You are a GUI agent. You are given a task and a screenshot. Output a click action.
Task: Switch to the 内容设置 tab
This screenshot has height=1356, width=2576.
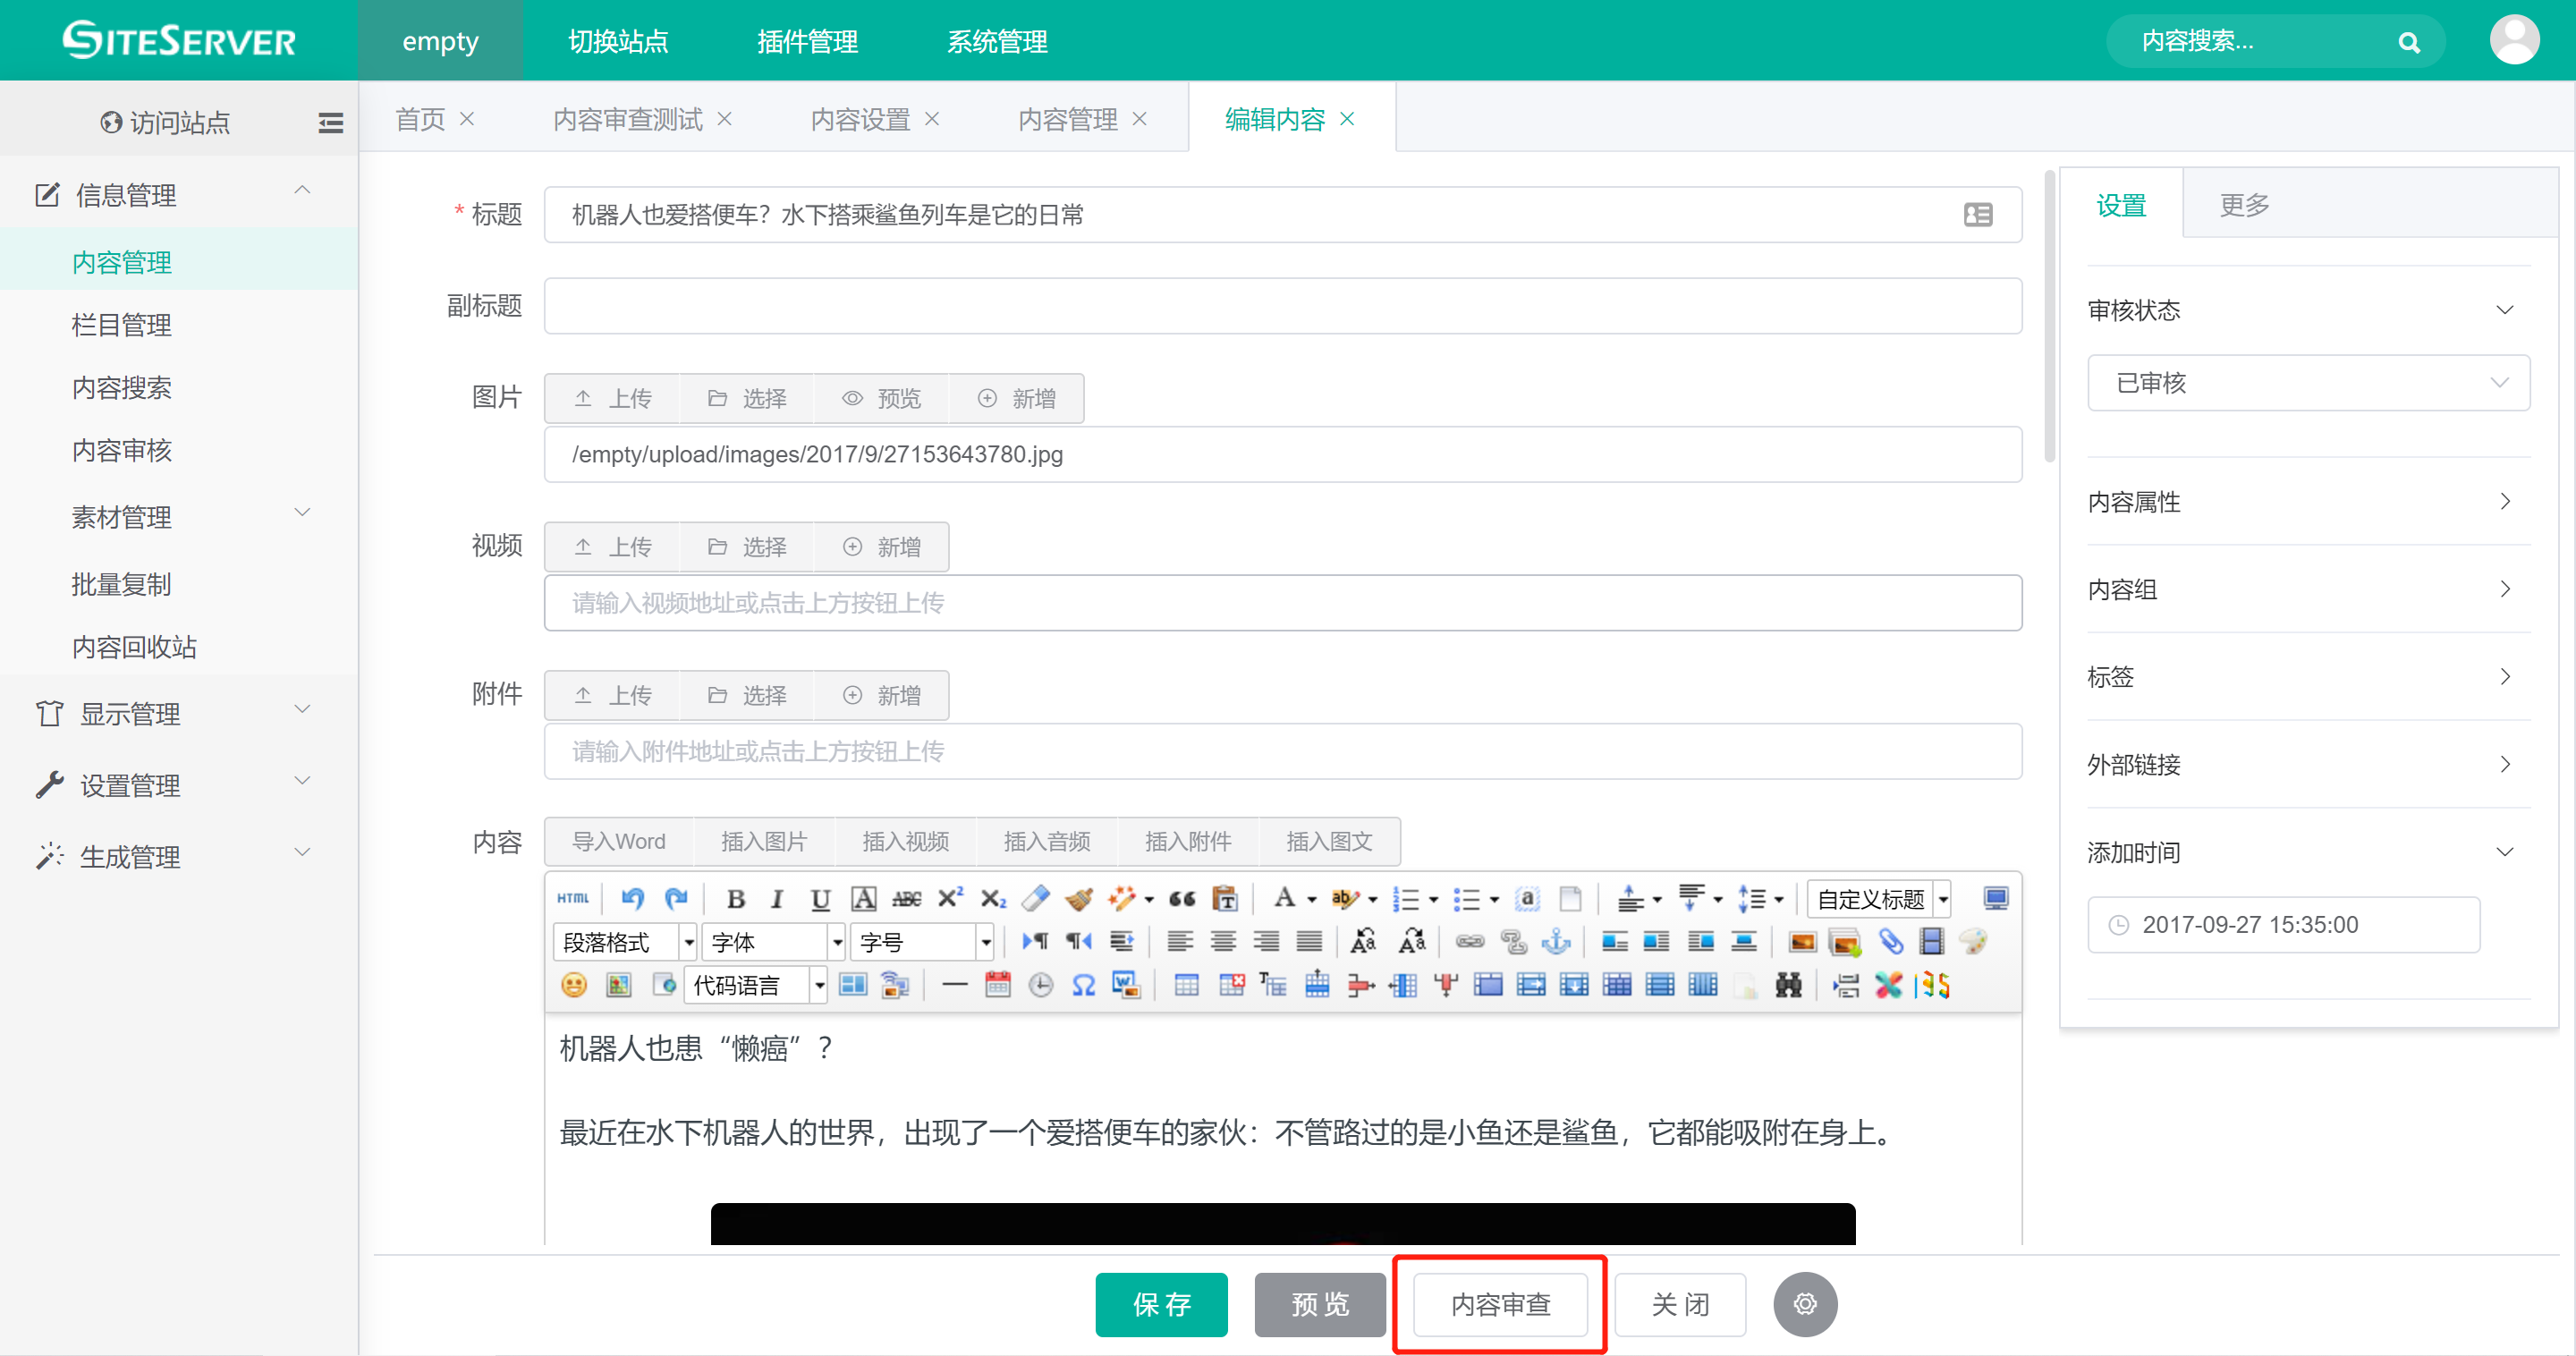coord(860,119)
